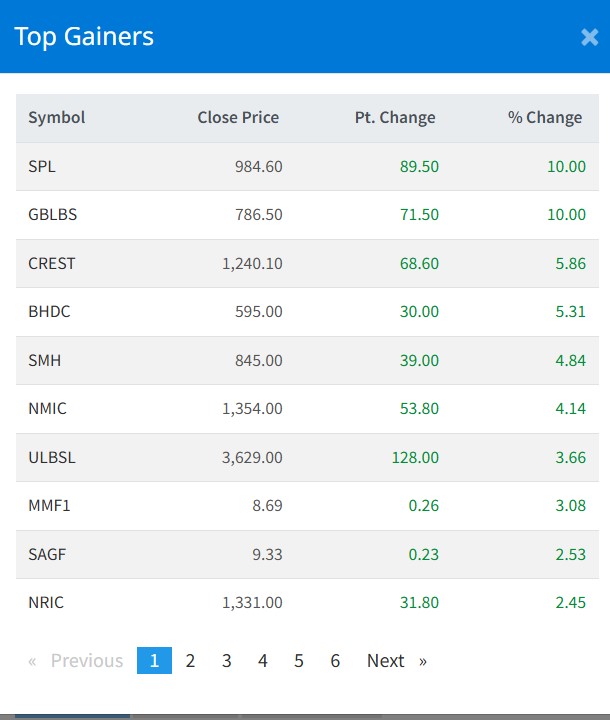610x720 pixels.
Task: Sort by Close Price column header
Action: 238,118
